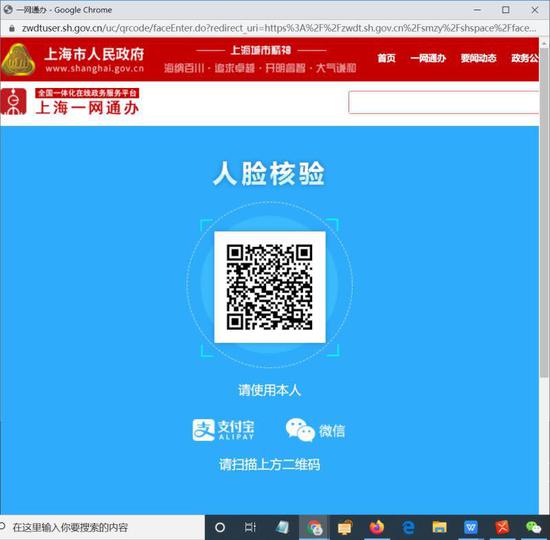The image size is (550, 540).
Task: Click the URL in the address bar
Action: pos(279,28)
